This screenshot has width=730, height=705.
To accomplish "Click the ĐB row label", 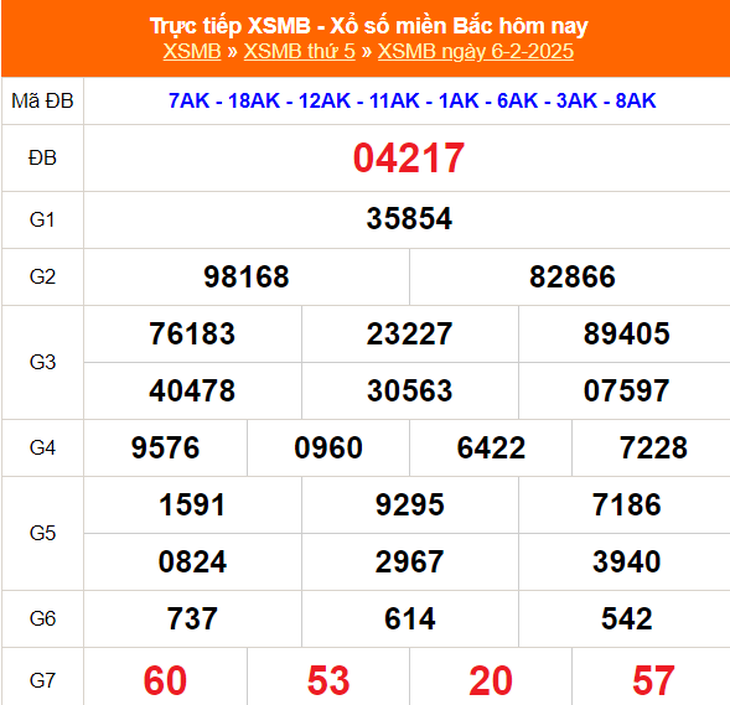I will click(42, 158).
